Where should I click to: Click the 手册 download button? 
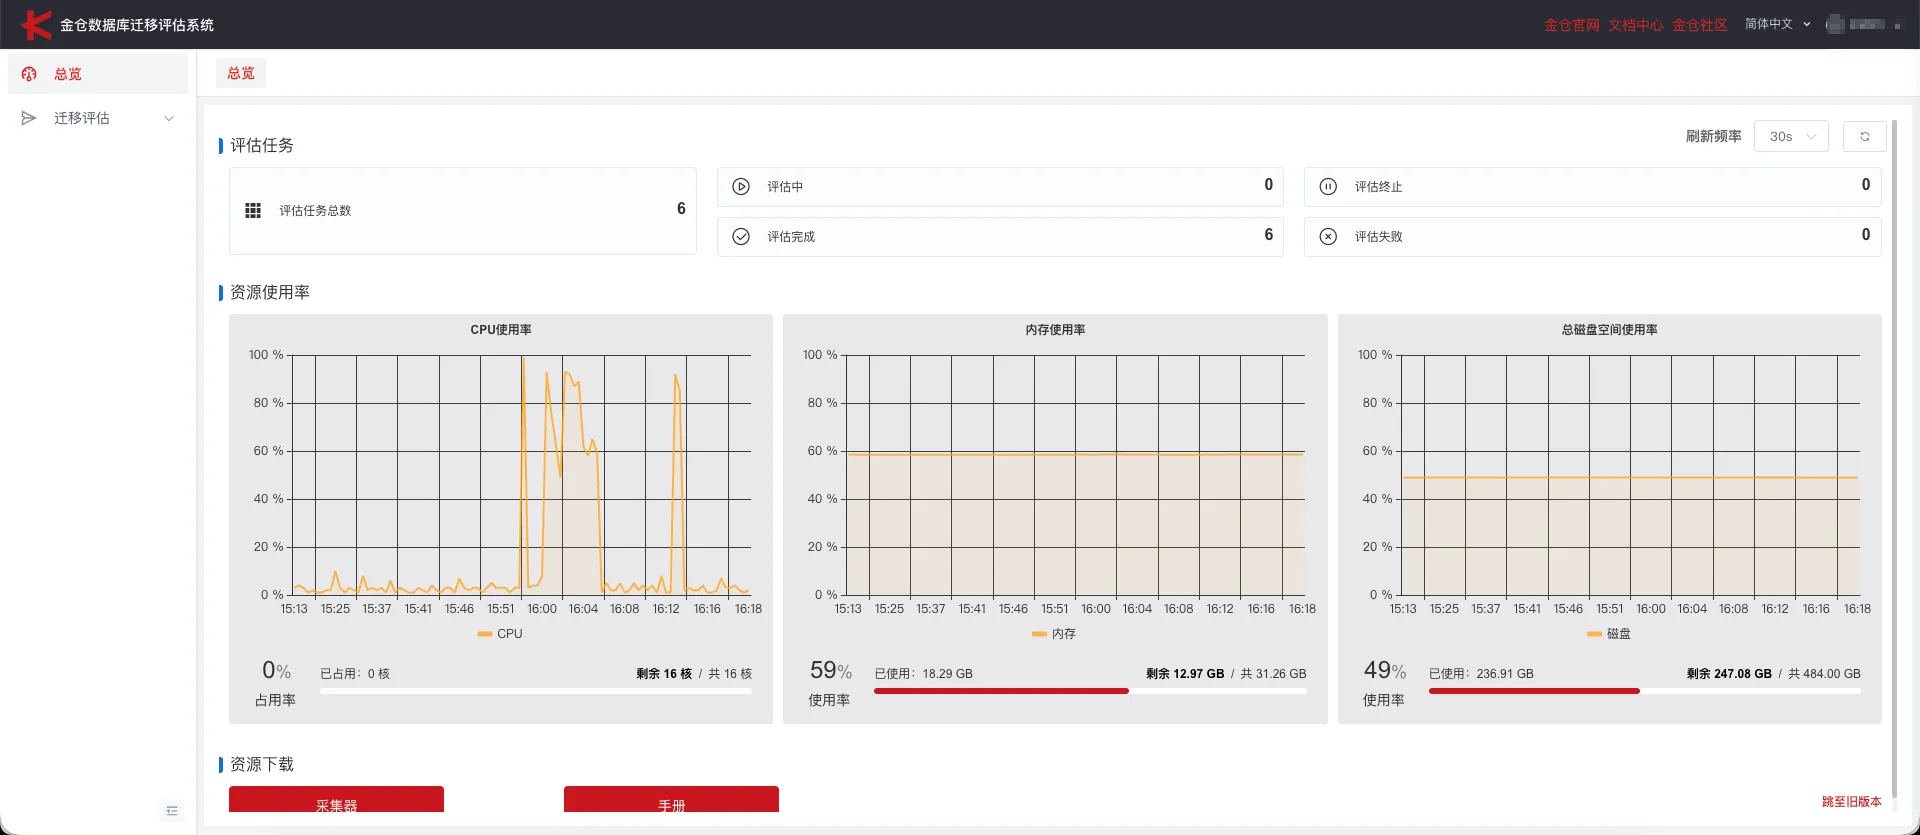pos(671,799)
